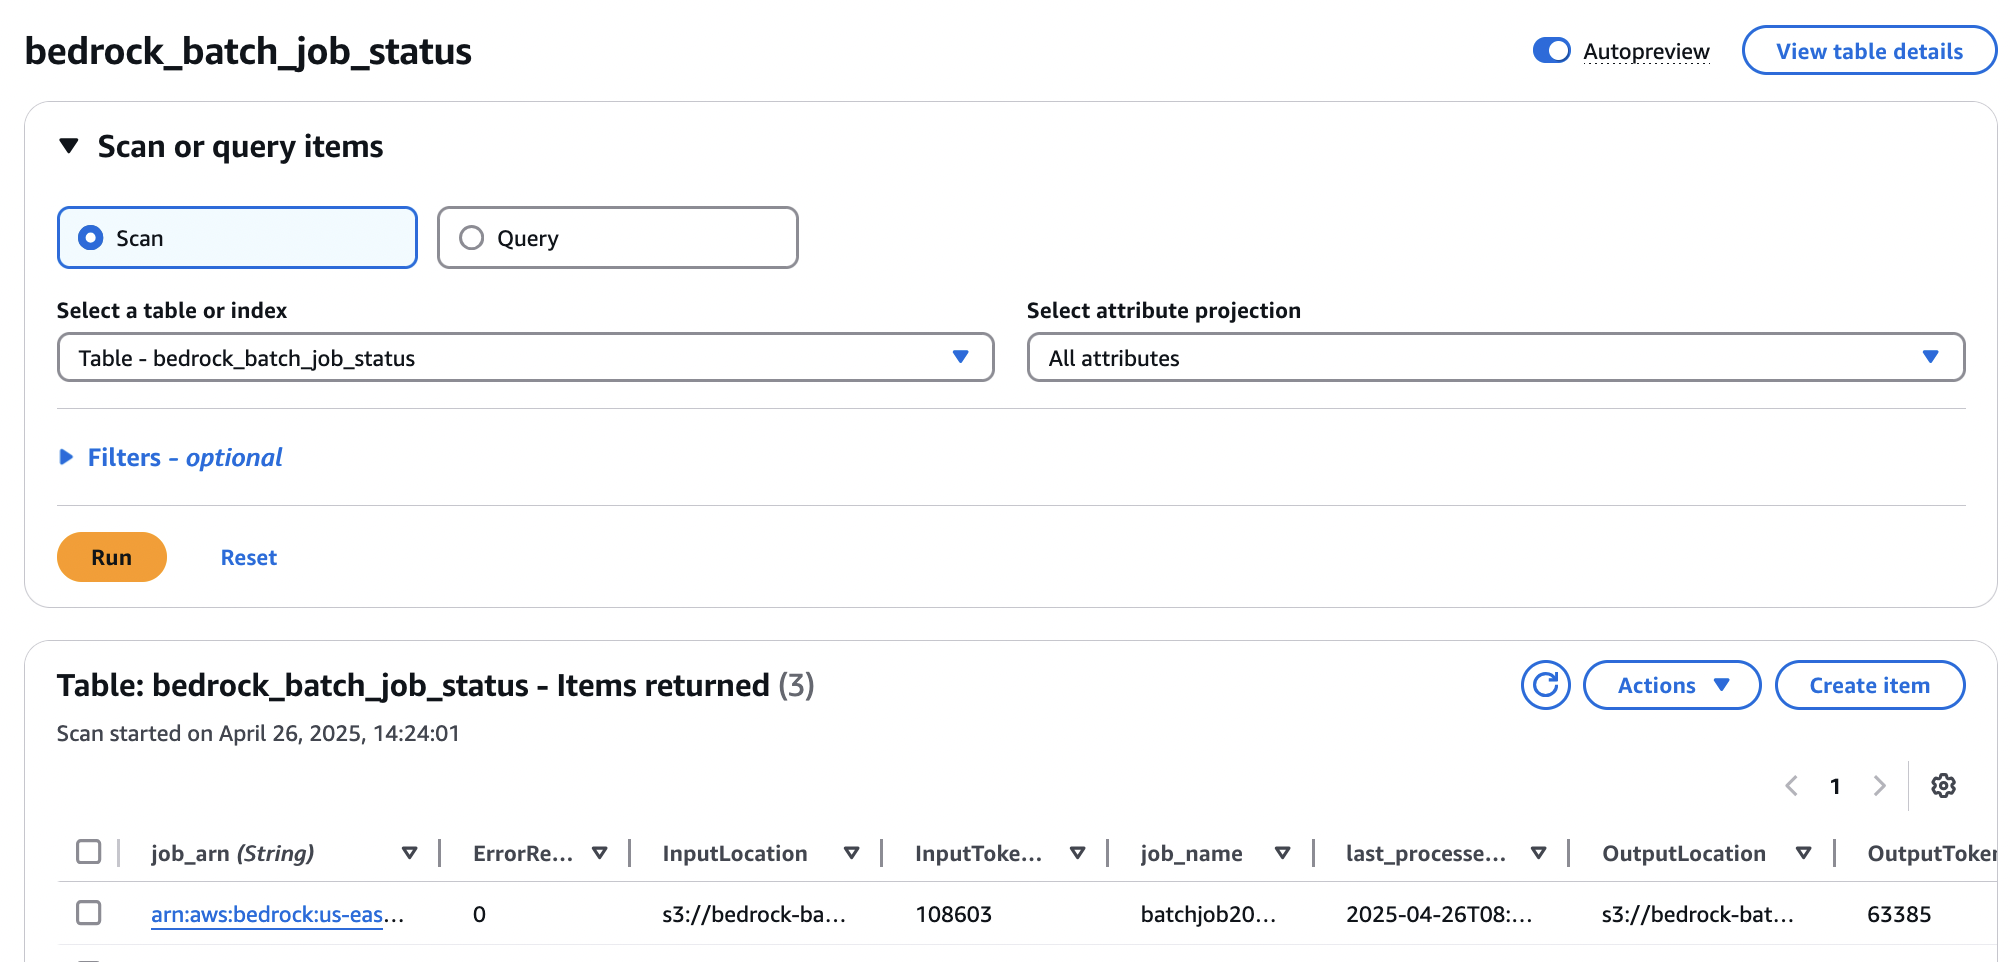Select all items with the header checkbox

pyautogui.click(x=90, y=853)
